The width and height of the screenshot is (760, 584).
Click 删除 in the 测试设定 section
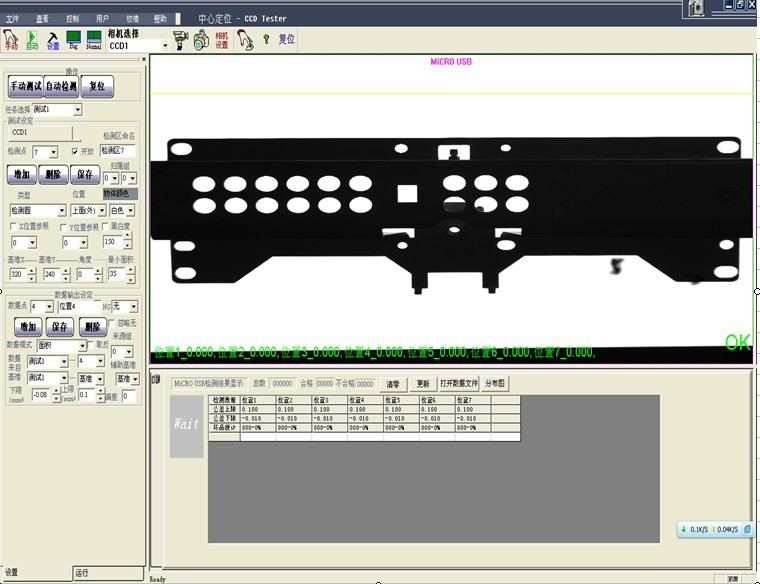(53, 174)
